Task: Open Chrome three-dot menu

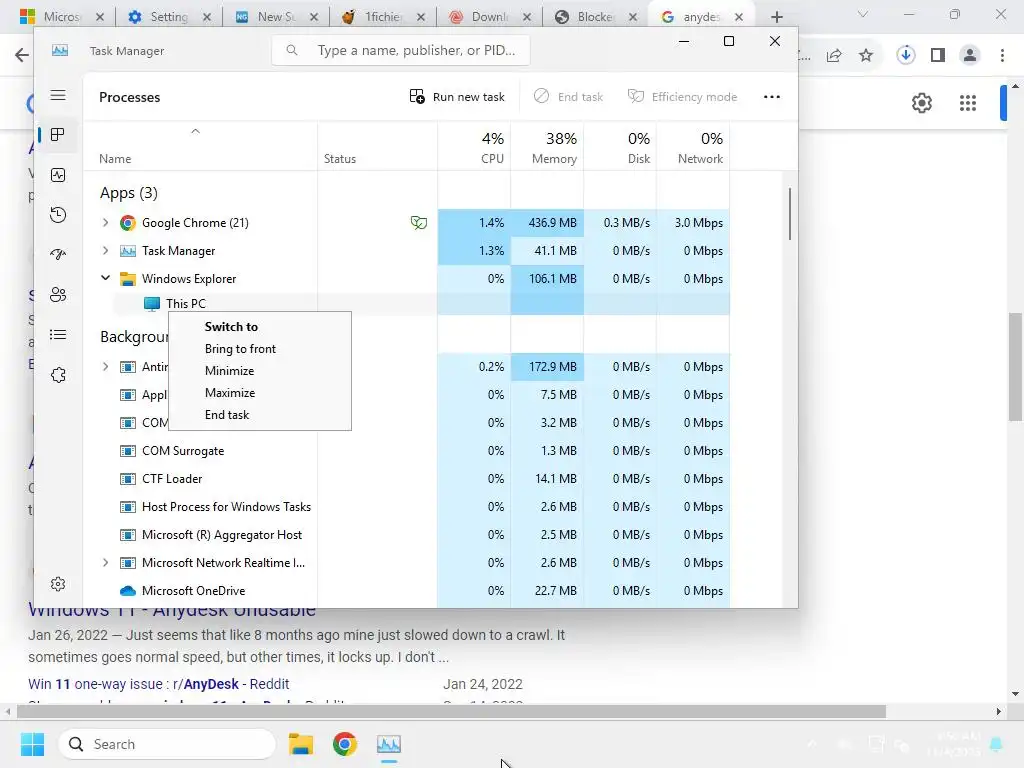Action: [x=1002, y=56]
